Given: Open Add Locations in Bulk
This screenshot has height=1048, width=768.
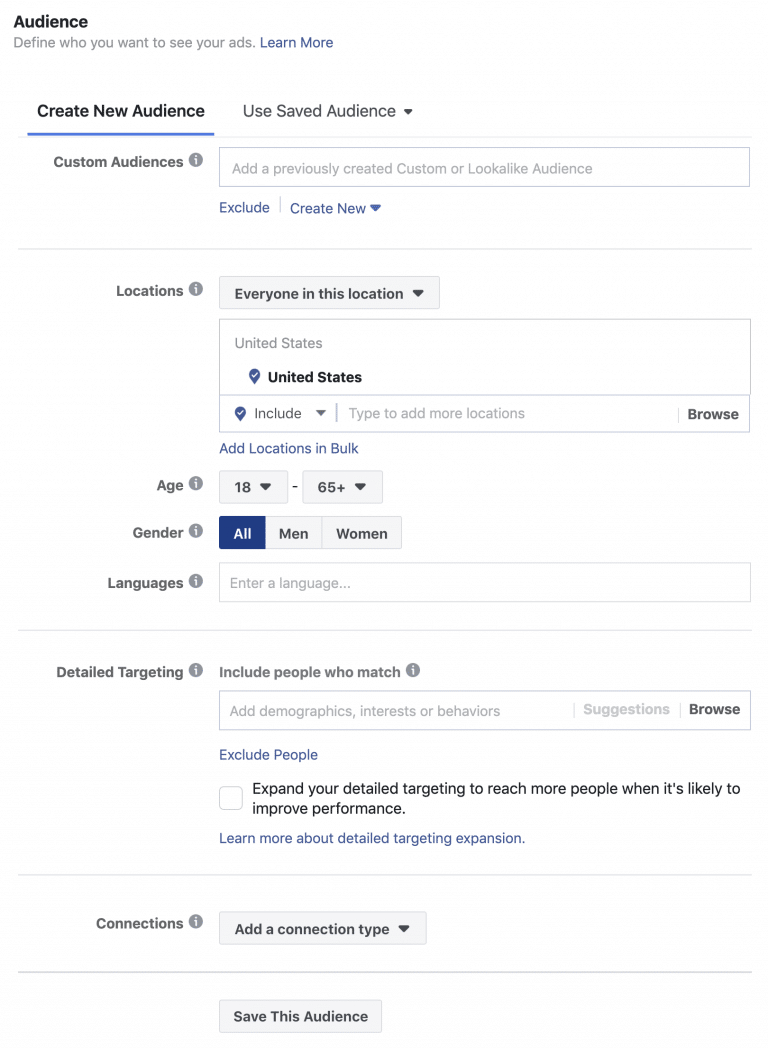Looking at the screenshot, I should (288, 448).
